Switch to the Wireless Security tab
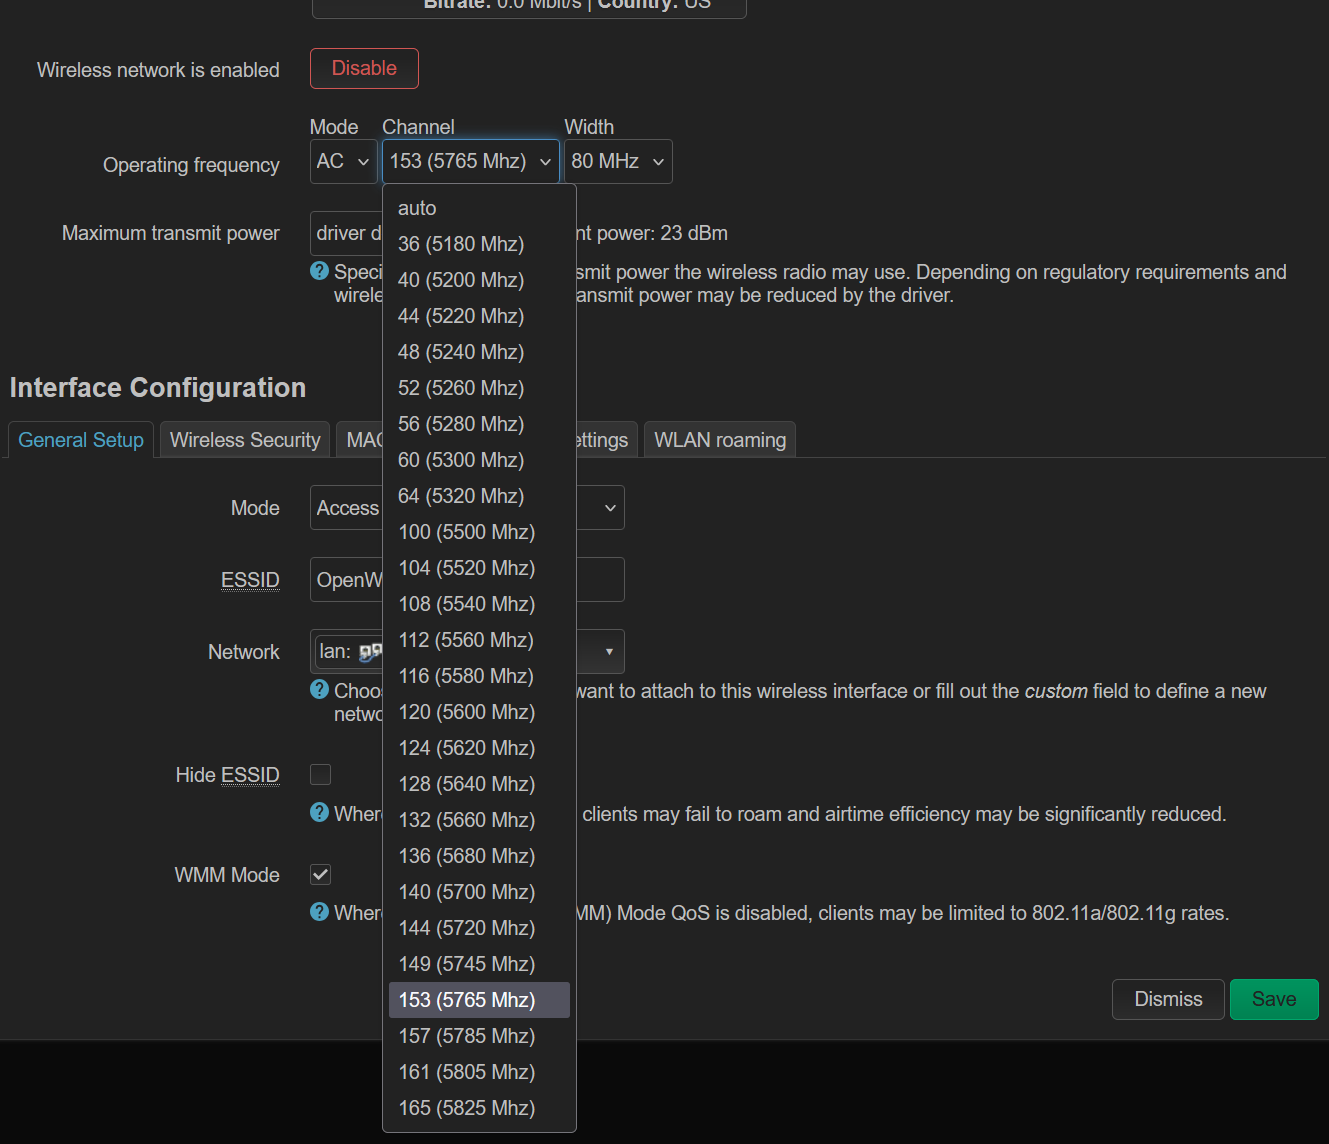This screenshot has height=1144, width=1329. click(245, 440)
